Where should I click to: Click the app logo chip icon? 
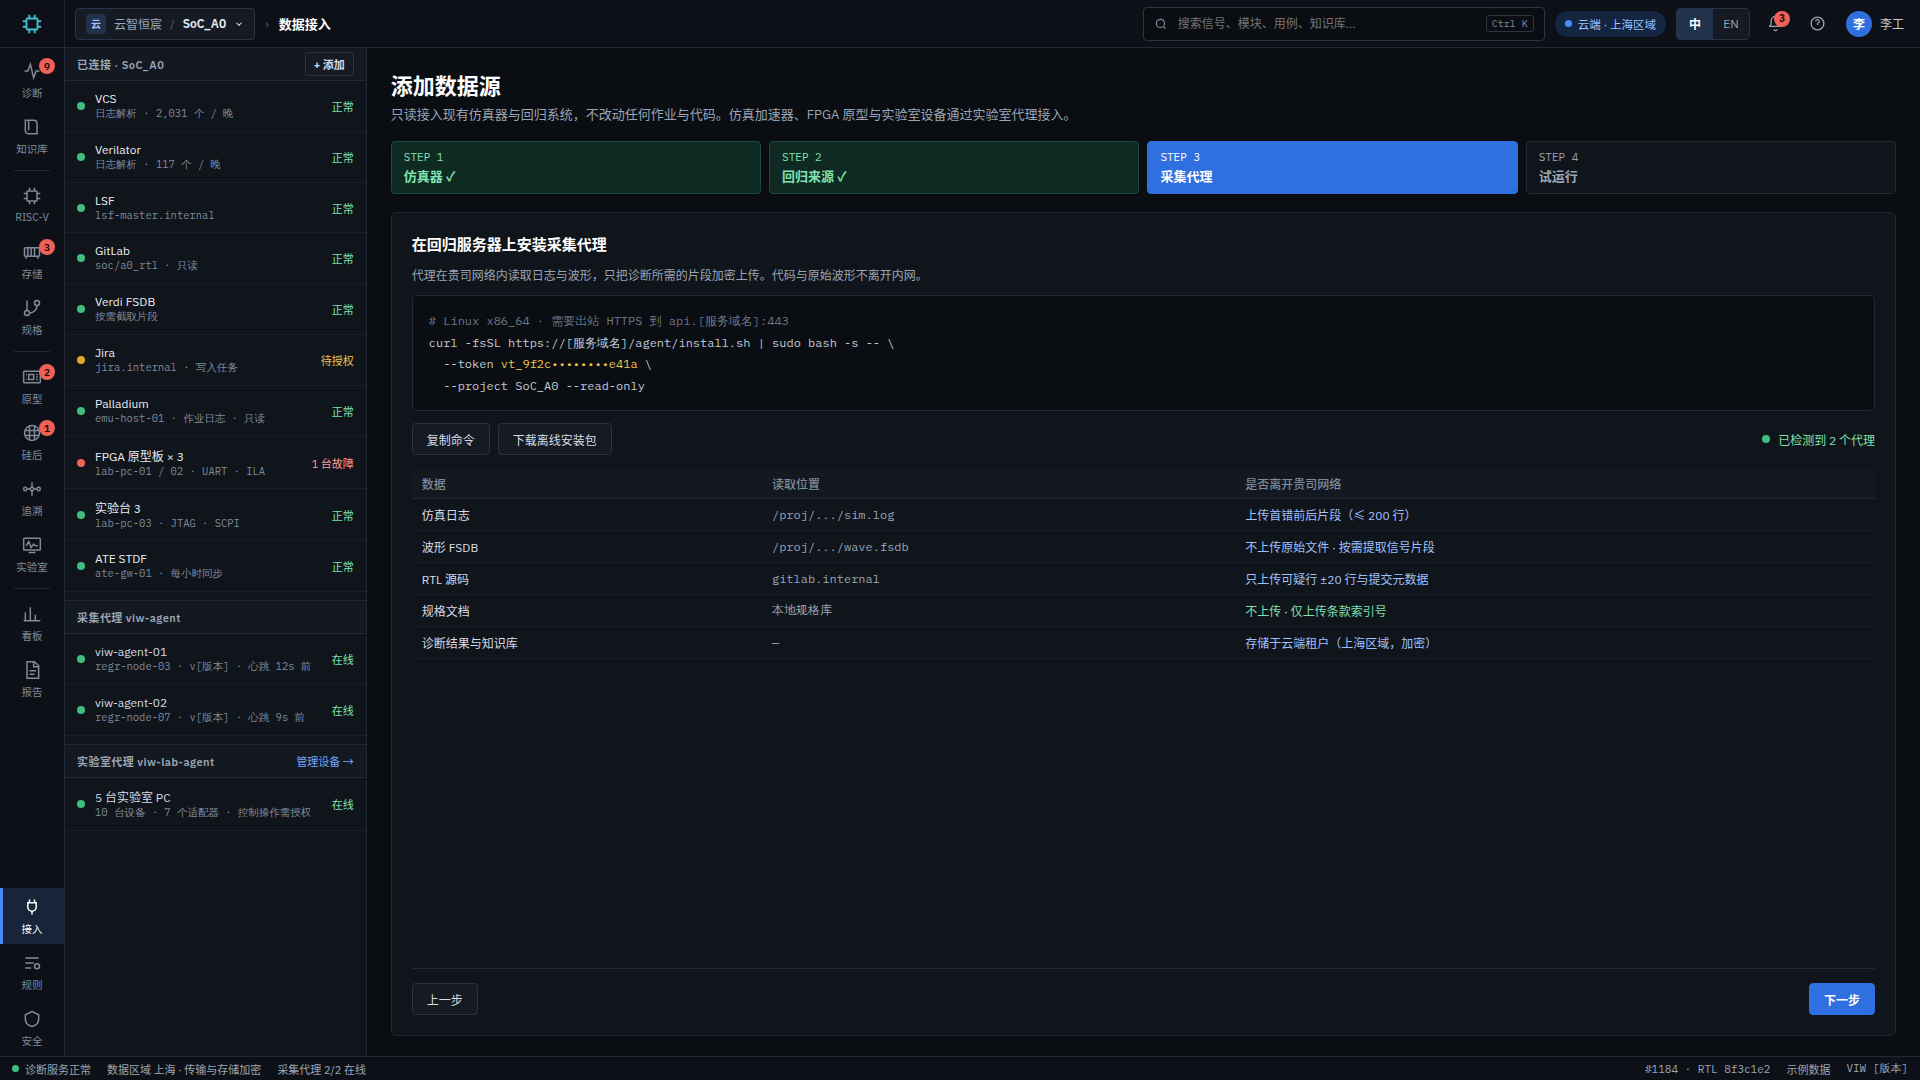coord(32,24)
